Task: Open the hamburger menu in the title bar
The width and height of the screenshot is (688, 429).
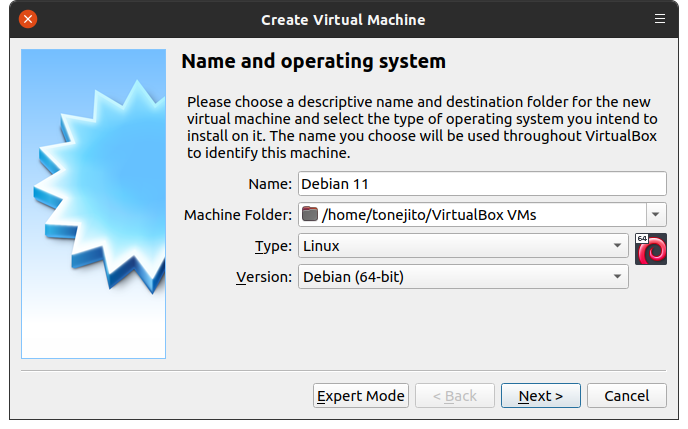Action: coord(659,19)
